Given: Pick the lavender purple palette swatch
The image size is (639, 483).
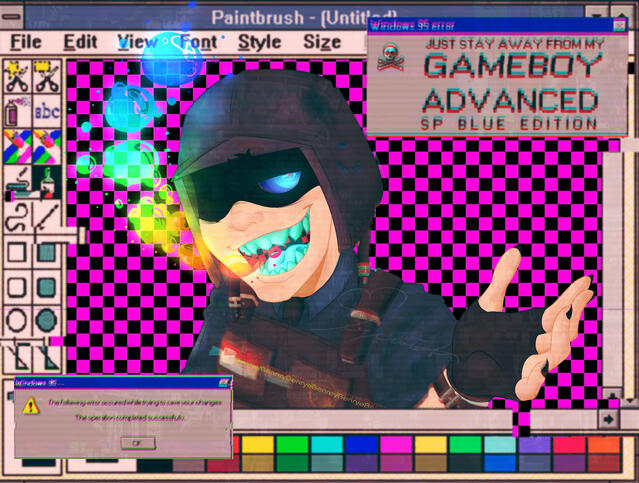Looking at the screenshot, I should point(534,445).
